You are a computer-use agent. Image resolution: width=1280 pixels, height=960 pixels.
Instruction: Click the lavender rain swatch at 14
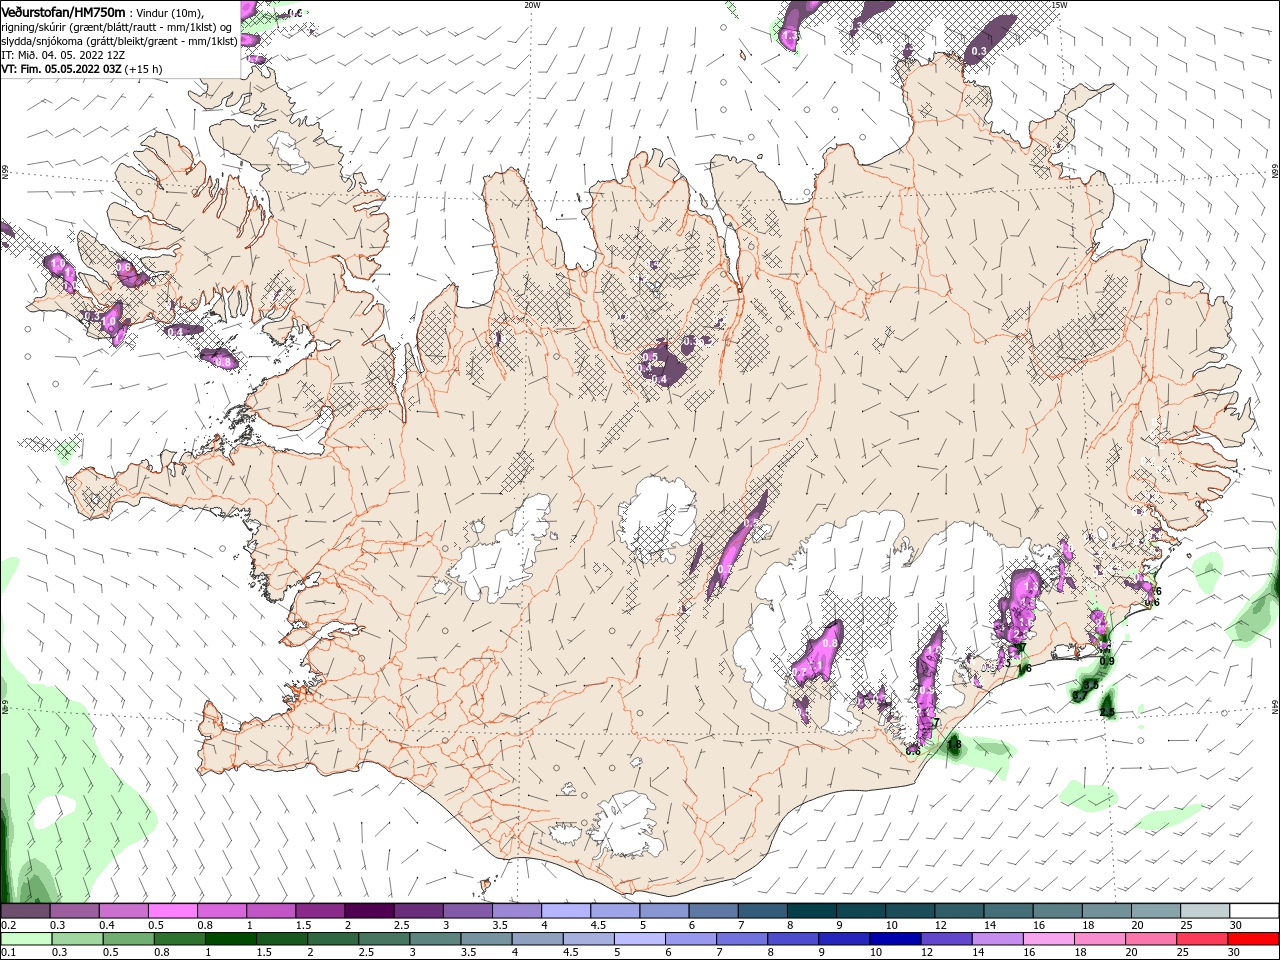pyautogui.click(x=997, y=939)
